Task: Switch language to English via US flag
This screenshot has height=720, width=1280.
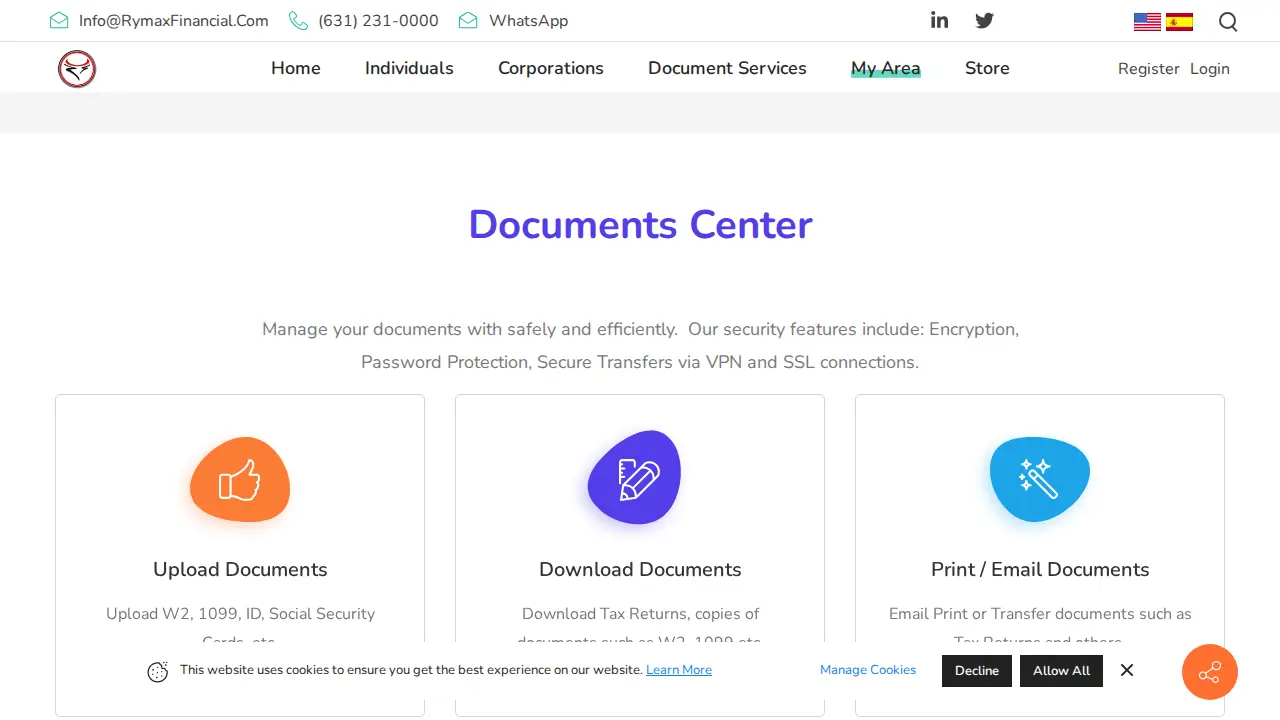Action: 1147,22
